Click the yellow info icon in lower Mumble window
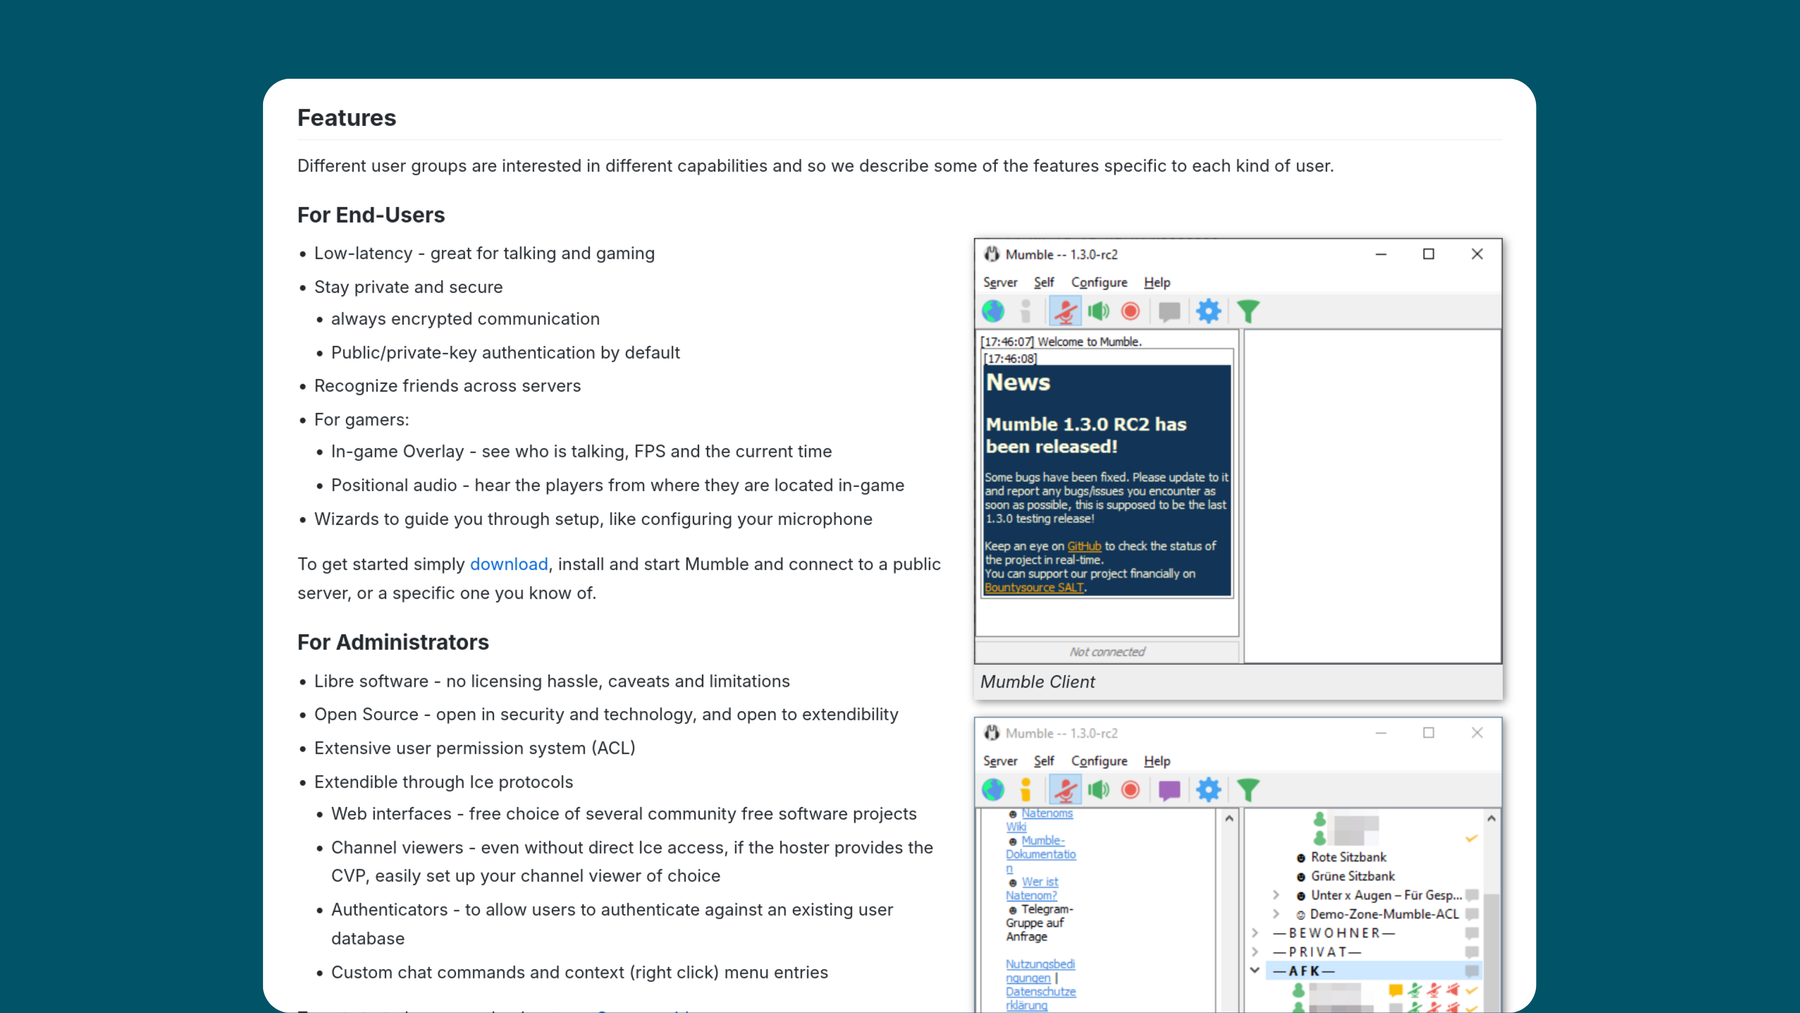The height and width of the screenshot is (1013, 1800). coord(1026,790)
